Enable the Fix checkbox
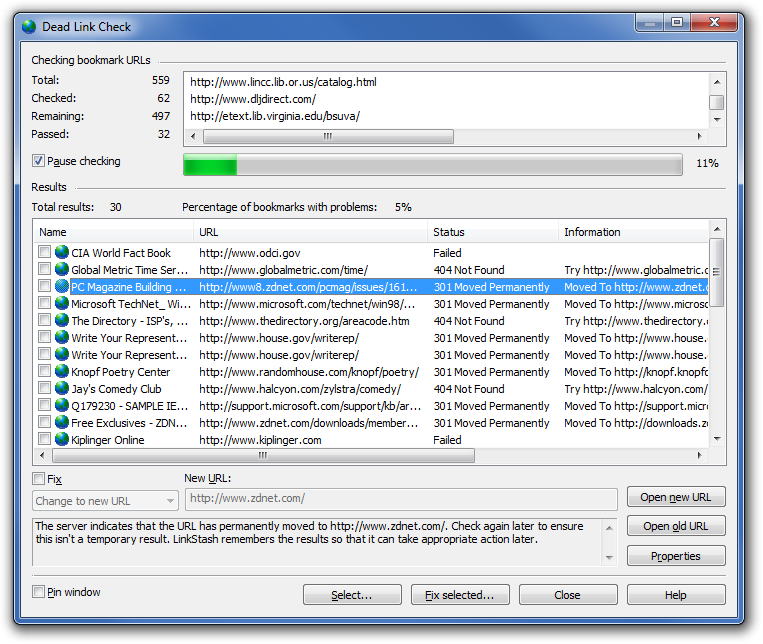 (39, 479)
